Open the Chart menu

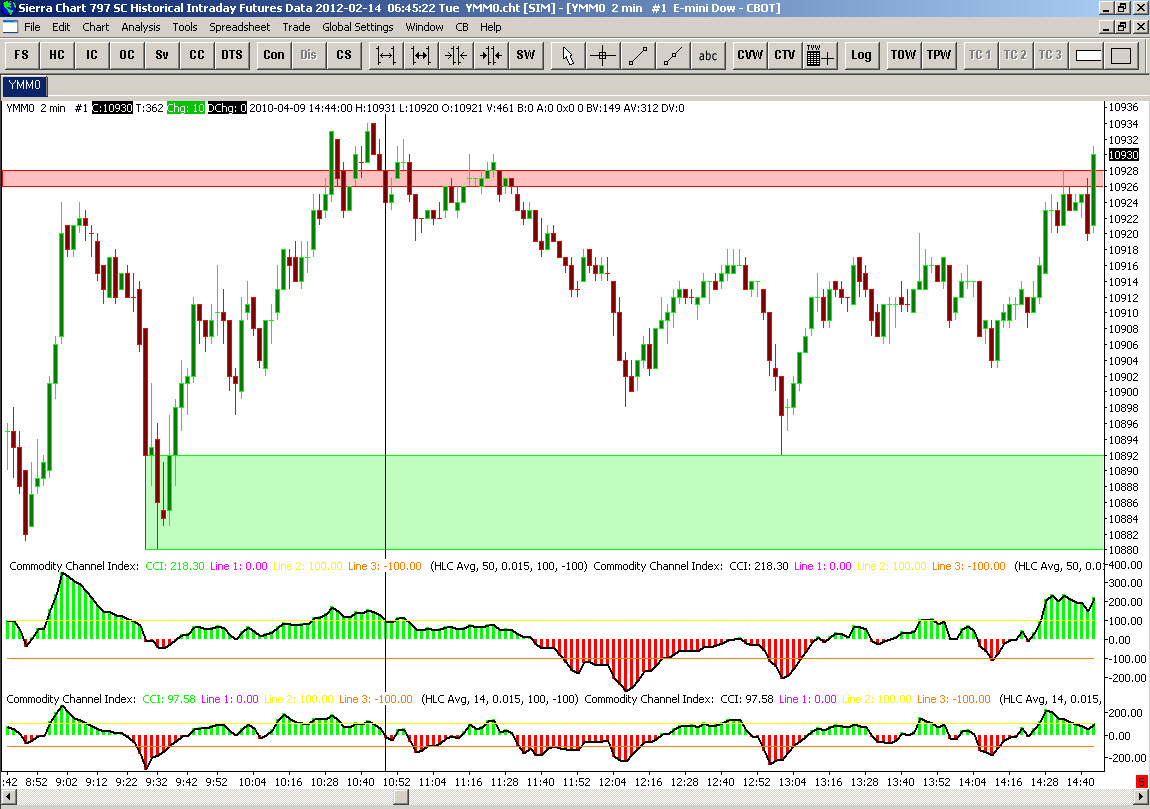tap(95, 27)
